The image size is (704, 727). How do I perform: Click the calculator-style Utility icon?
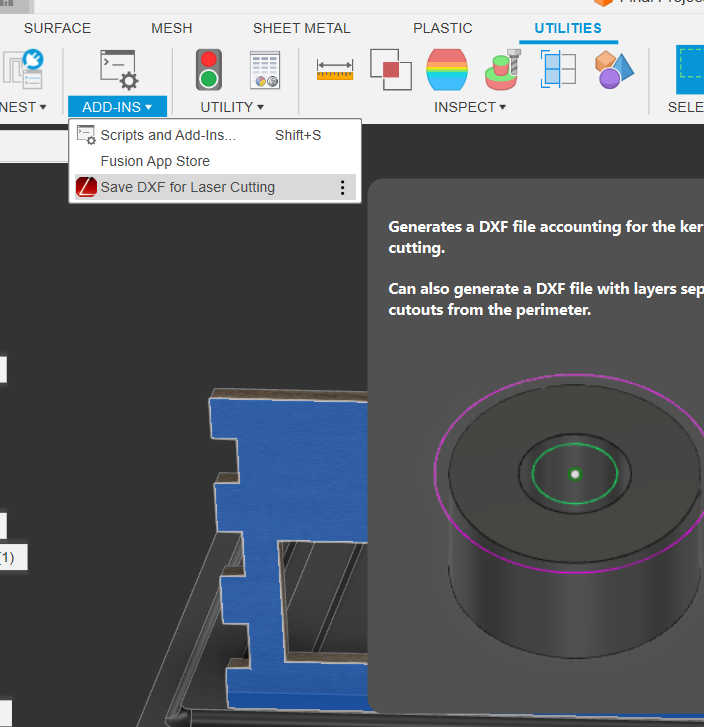point(265,69)
